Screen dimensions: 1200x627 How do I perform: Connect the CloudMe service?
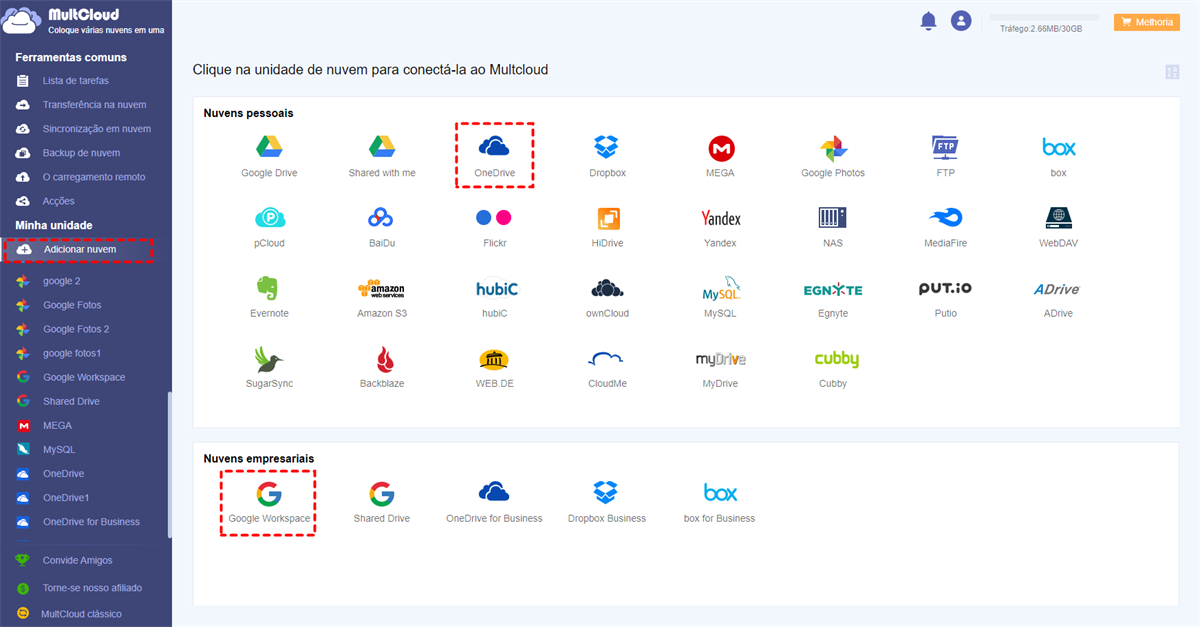(607, 367)
